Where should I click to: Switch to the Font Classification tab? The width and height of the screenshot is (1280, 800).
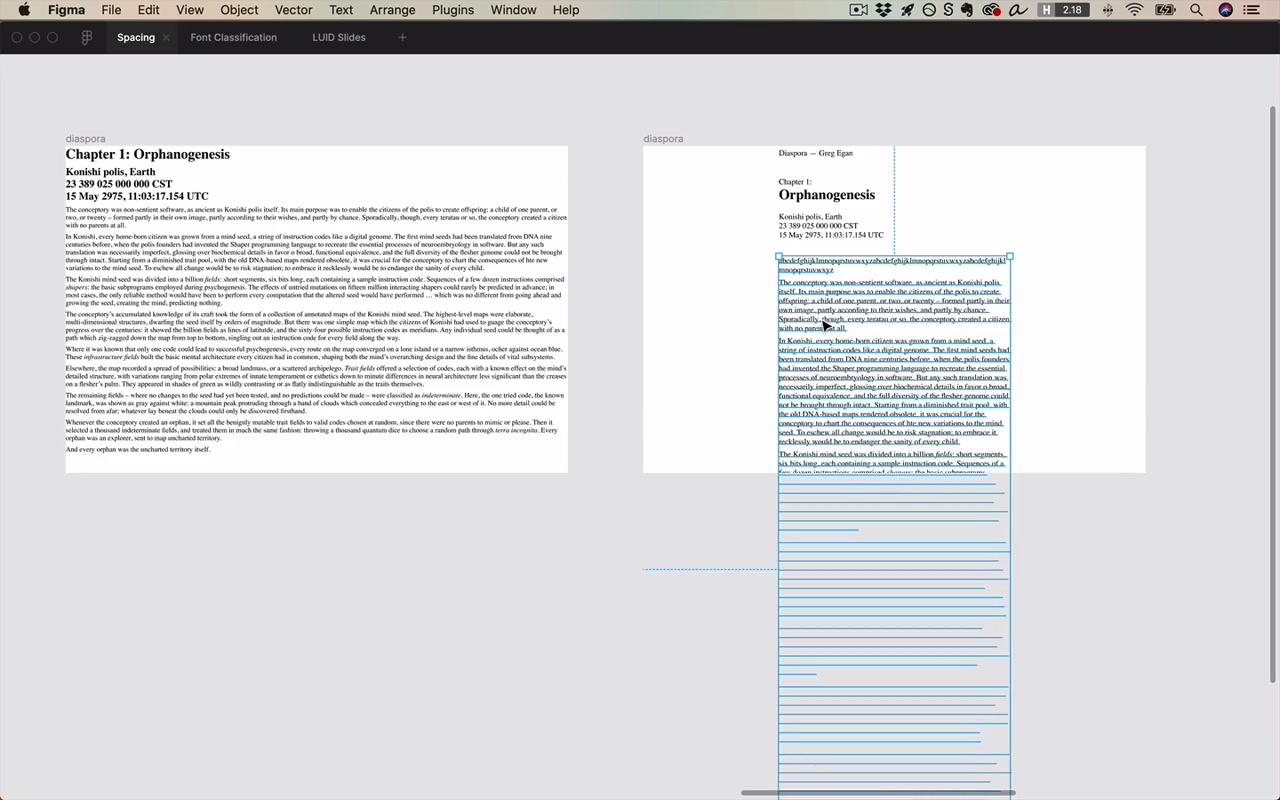[x=233, y=38]
